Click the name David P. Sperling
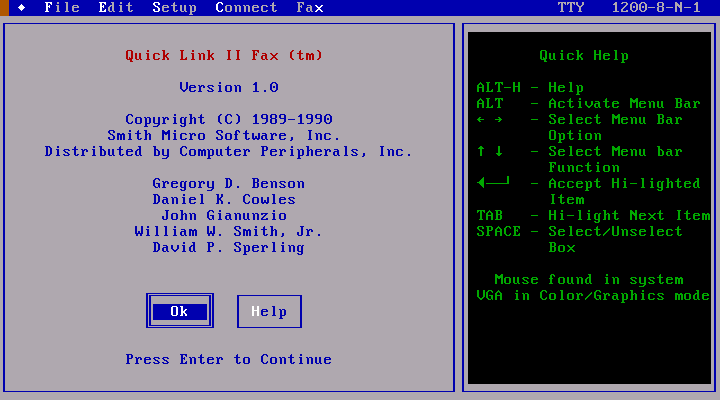720x400 pixels. 229,248
